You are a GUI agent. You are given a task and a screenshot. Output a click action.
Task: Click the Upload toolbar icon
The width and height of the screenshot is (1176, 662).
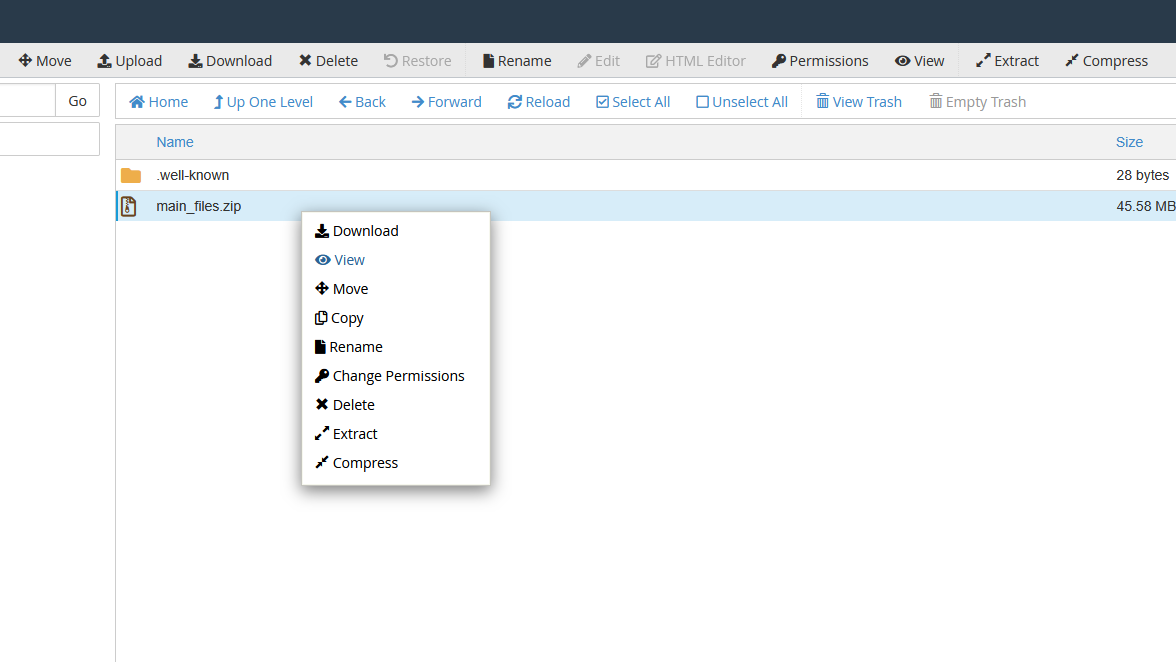(105, 61)
